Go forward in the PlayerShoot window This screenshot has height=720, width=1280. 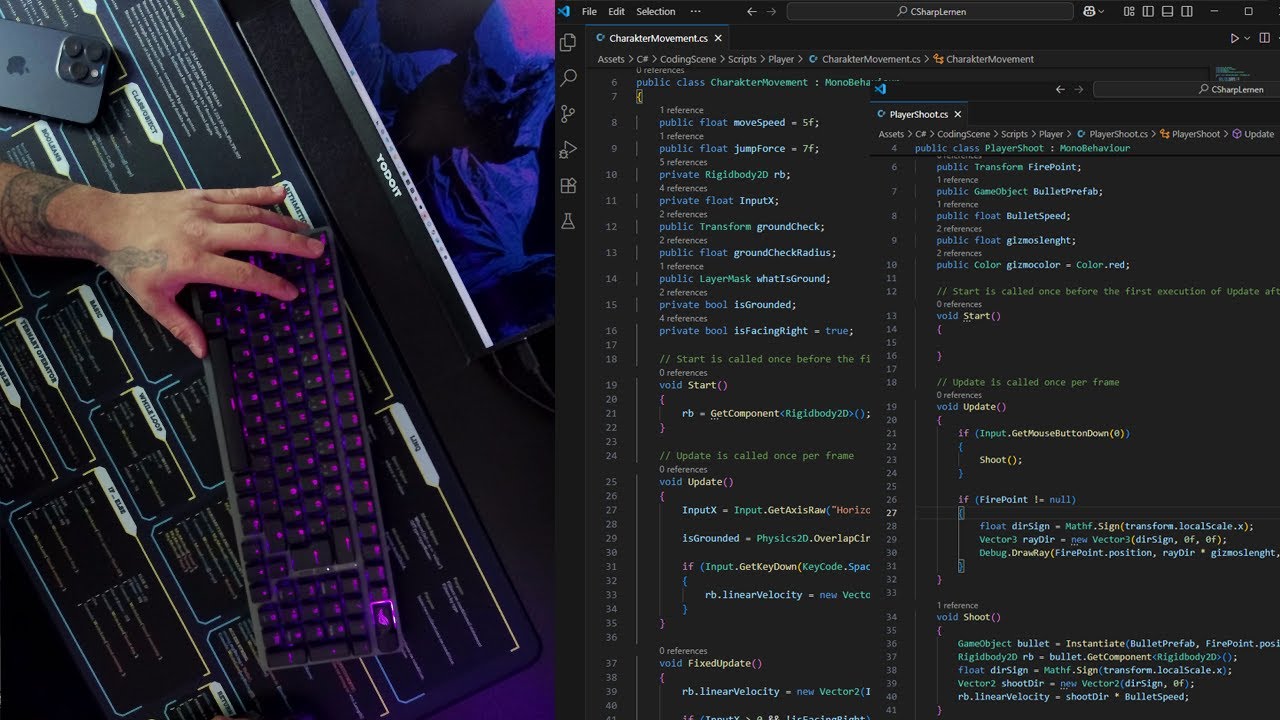1079,89
